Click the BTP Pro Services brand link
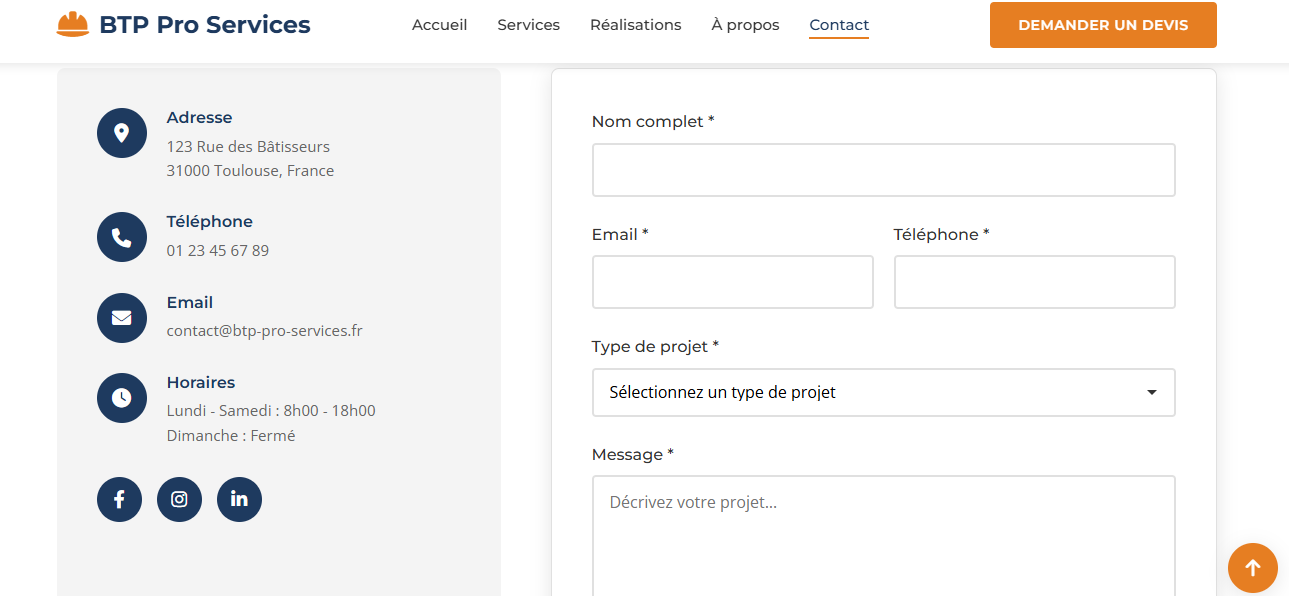The image size is (1289, 596). point(205,25)
